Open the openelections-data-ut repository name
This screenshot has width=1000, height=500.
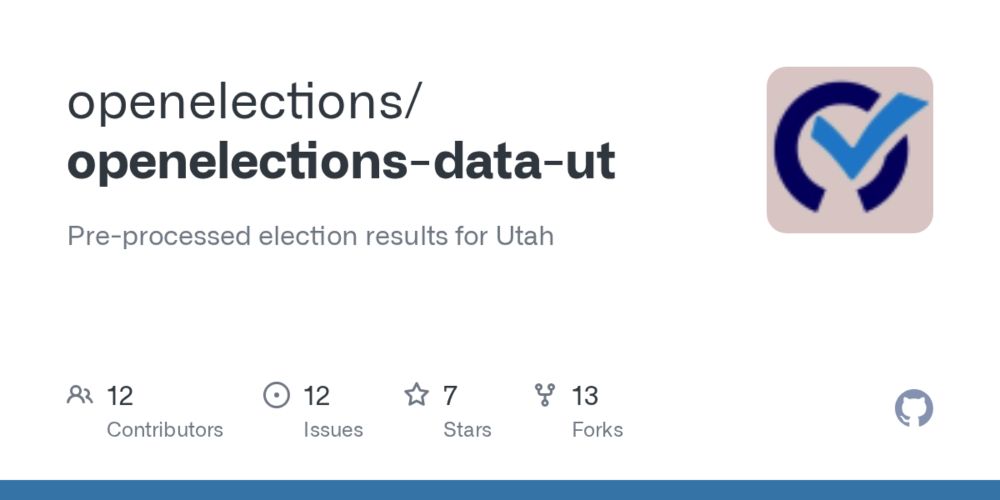341,162
